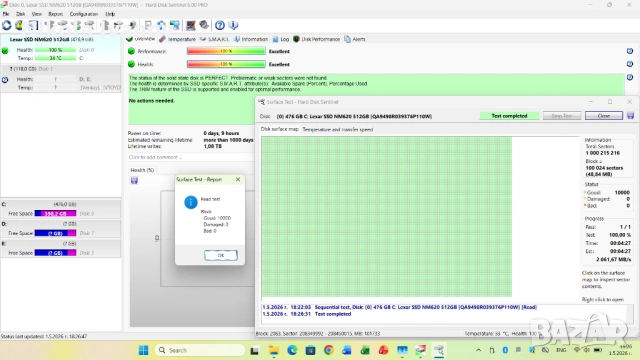This screenshot has height=360, width=640.
Task: Click the Stop Test button
Action: pos(562,116)
